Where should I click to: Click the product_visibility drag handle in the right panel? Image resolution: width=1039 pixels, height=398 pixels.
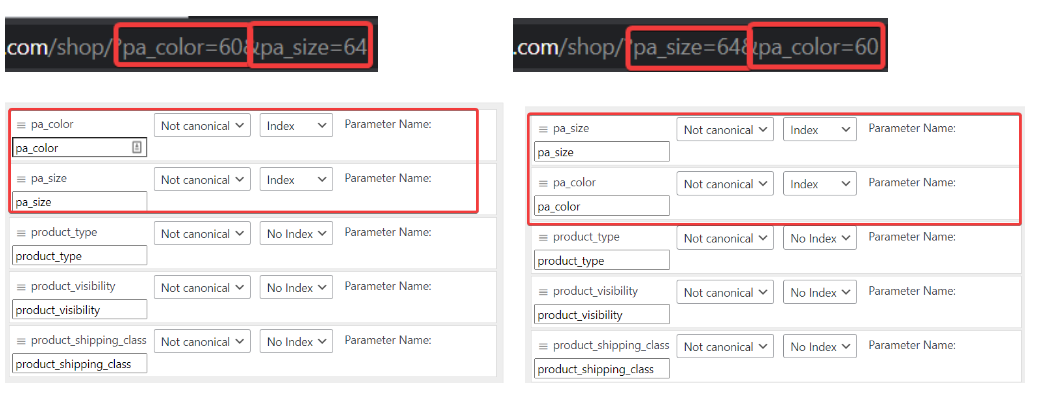pyautogui.click(x=543, y=291)
